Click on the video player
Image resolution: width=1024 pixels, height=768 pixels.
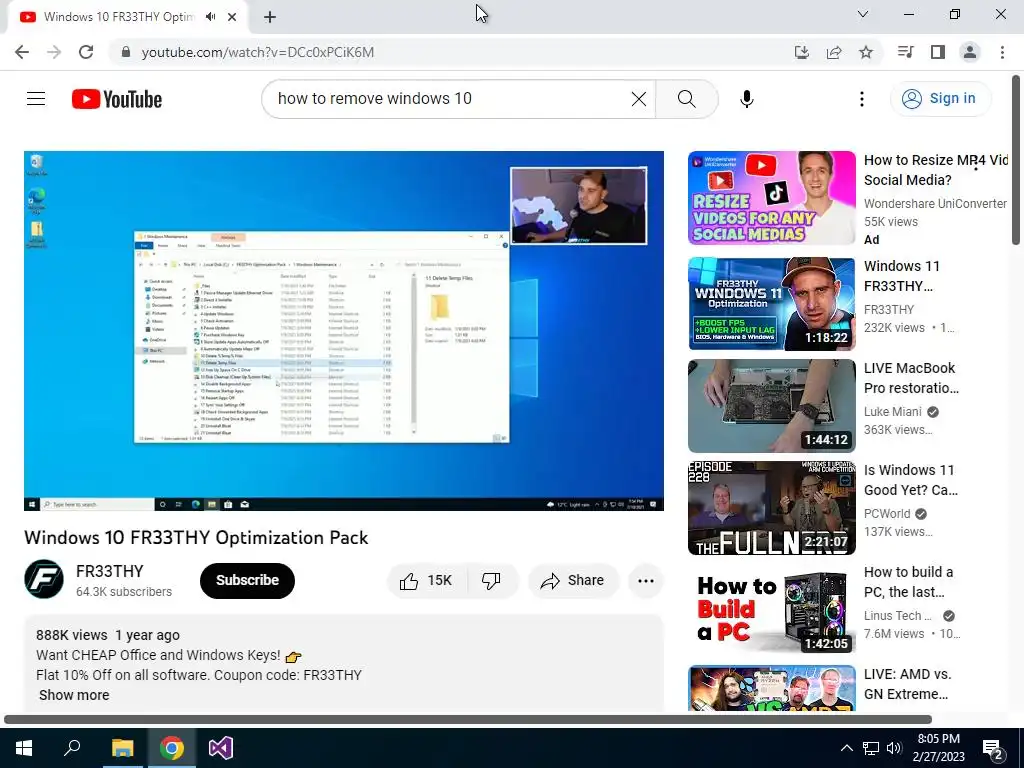tap(344, 330)
